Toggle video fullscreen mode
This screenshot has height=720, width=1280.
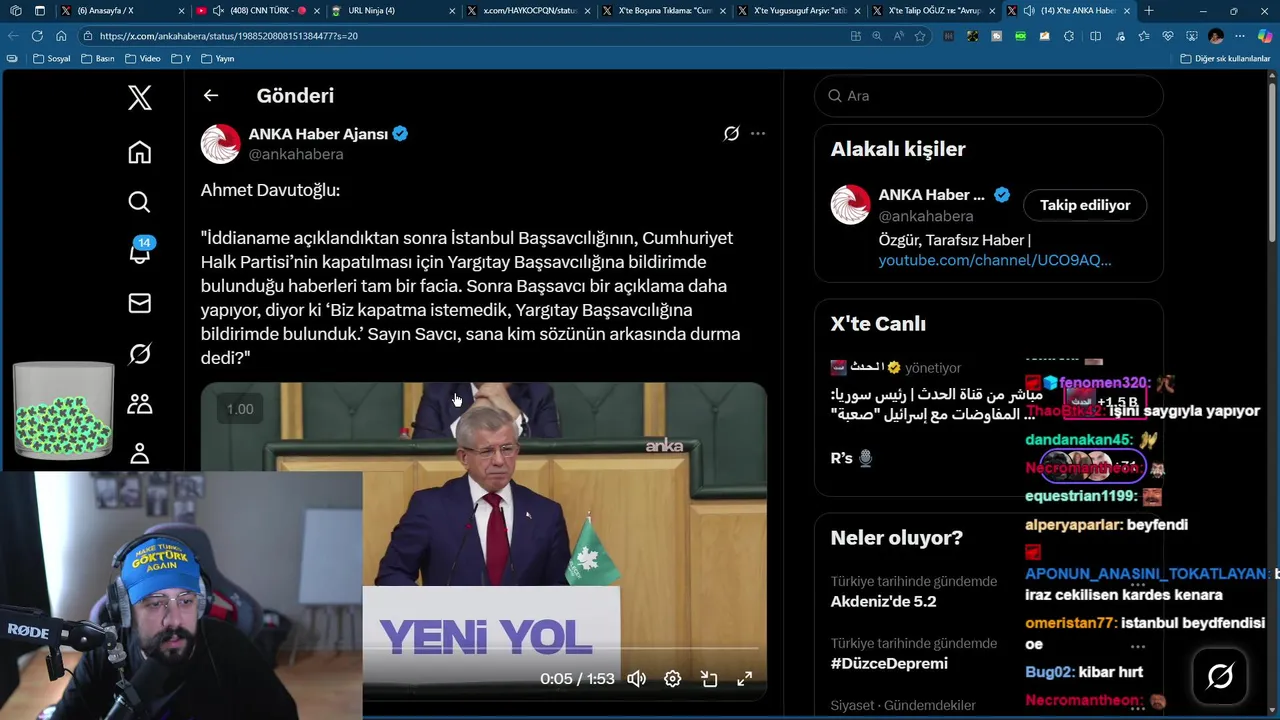(745, 679)
